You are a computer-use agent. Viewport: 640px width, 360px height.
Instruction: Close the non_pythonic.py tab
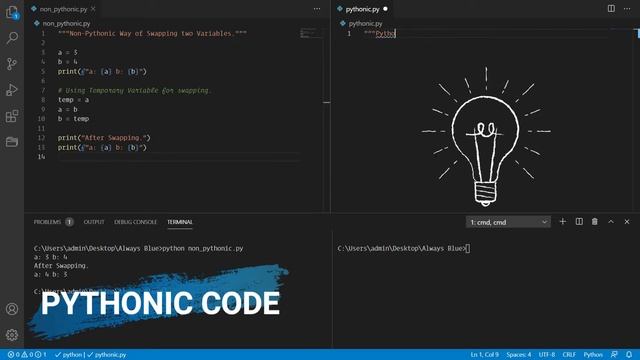(93, 9)
